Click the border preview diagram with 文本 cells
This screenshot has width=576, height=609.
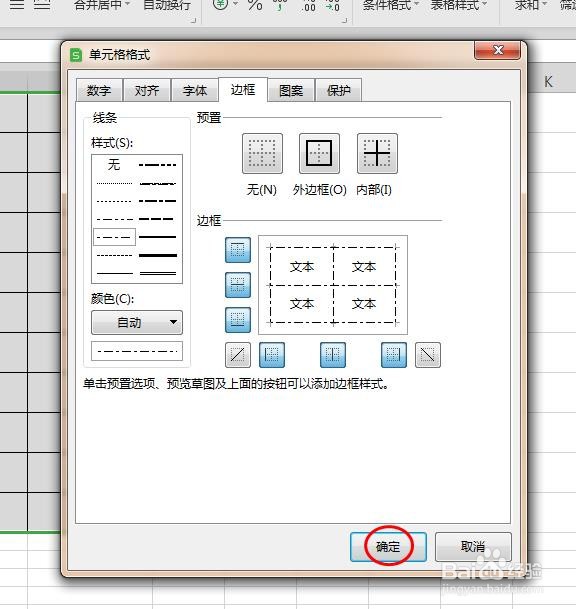click(x=333, y=285)
